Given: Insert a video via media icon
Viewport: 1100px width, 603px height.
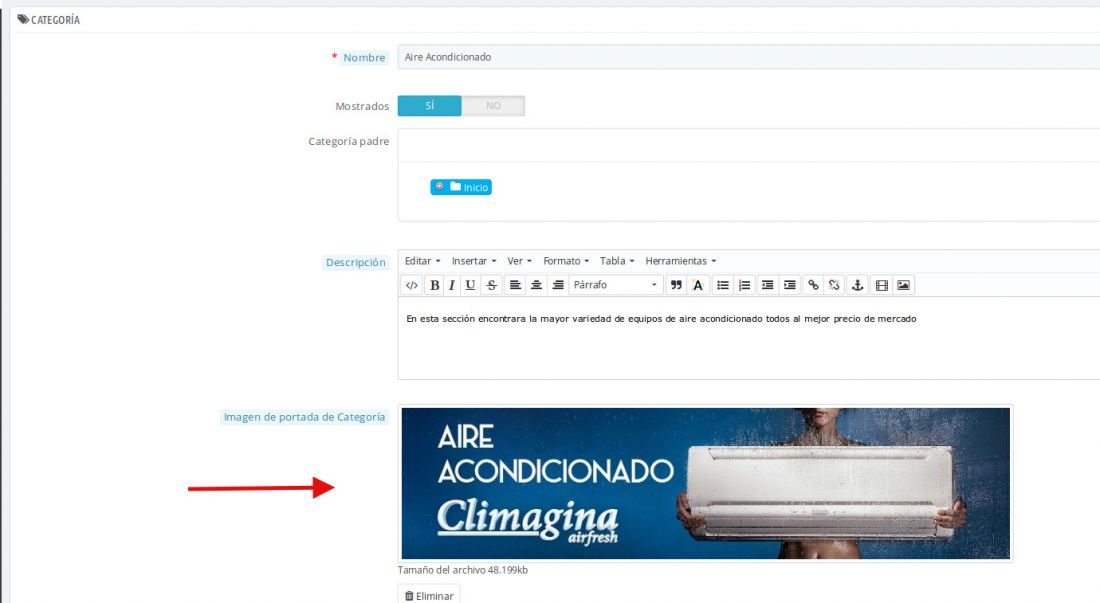Looking at the screenshot, I should 882,285.
